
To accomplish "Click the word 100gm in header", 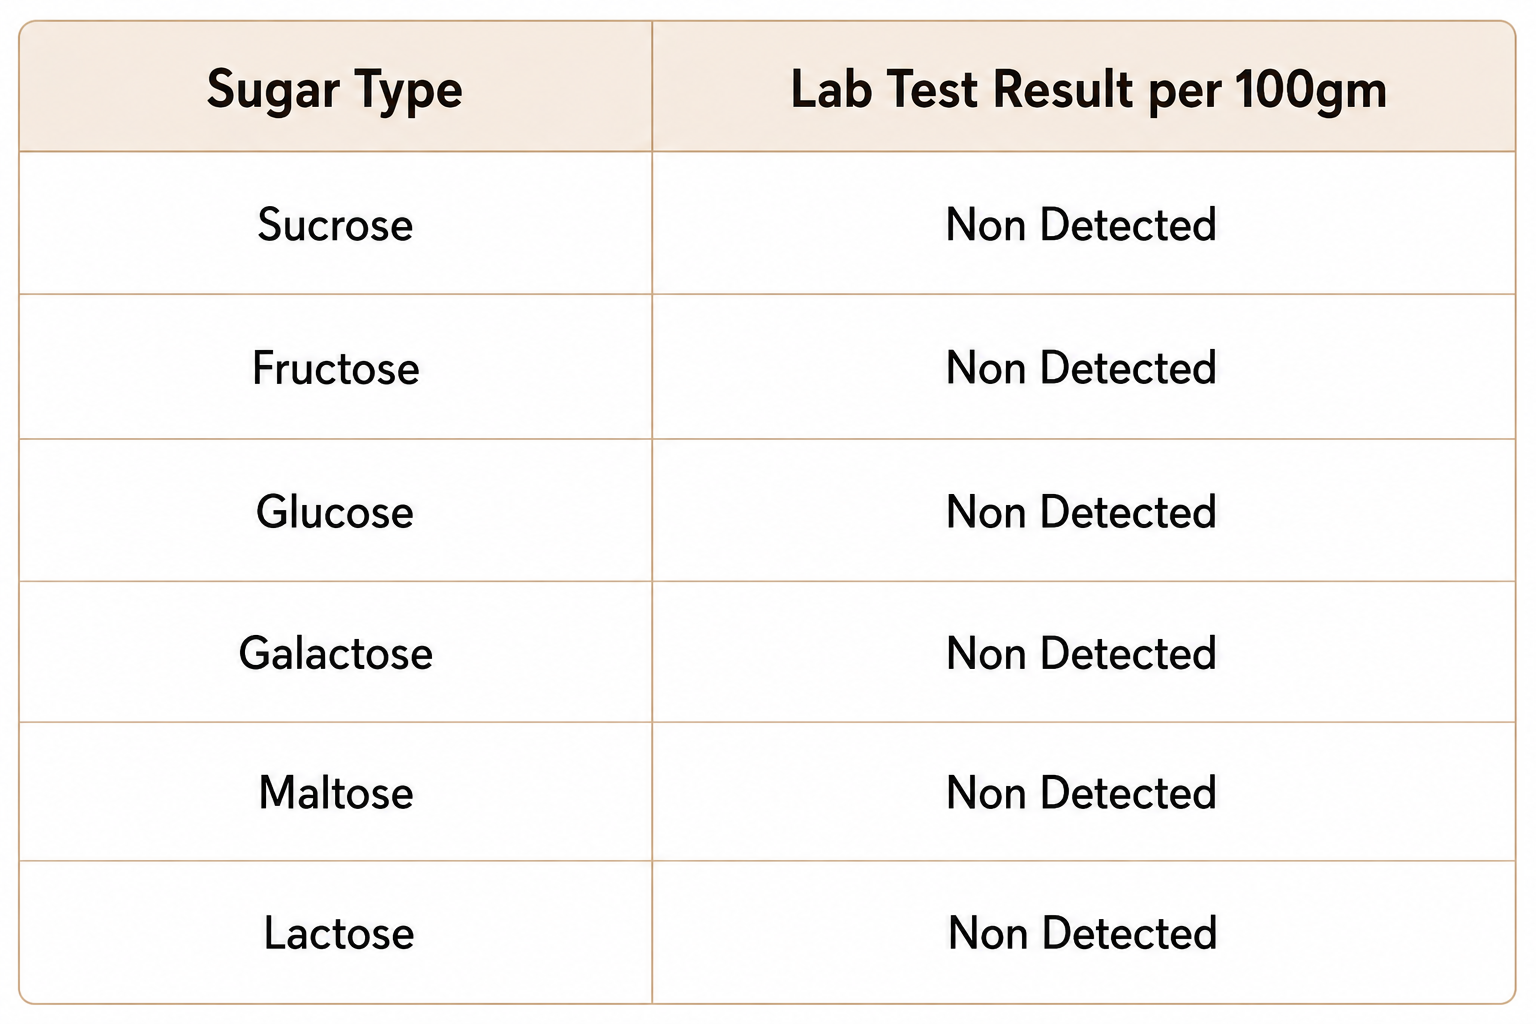I will pyautogui.click(x=1311, y=91).
